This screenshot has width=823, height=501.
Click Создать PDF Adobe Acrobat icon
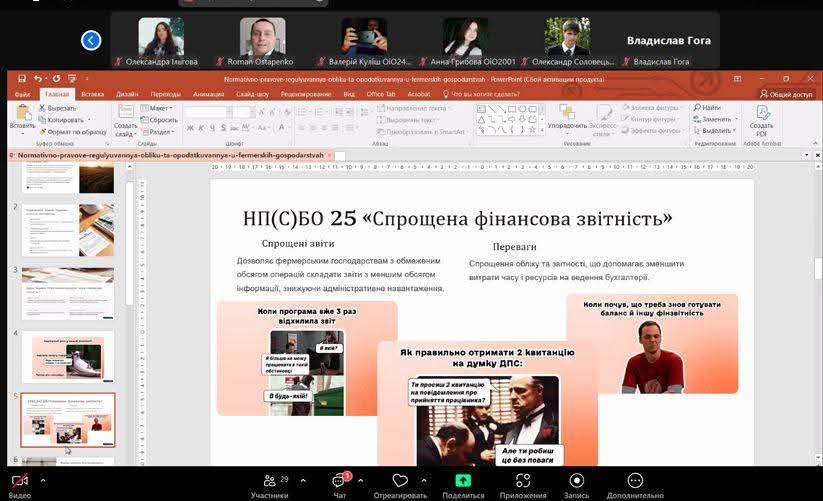tap(762, 112)
